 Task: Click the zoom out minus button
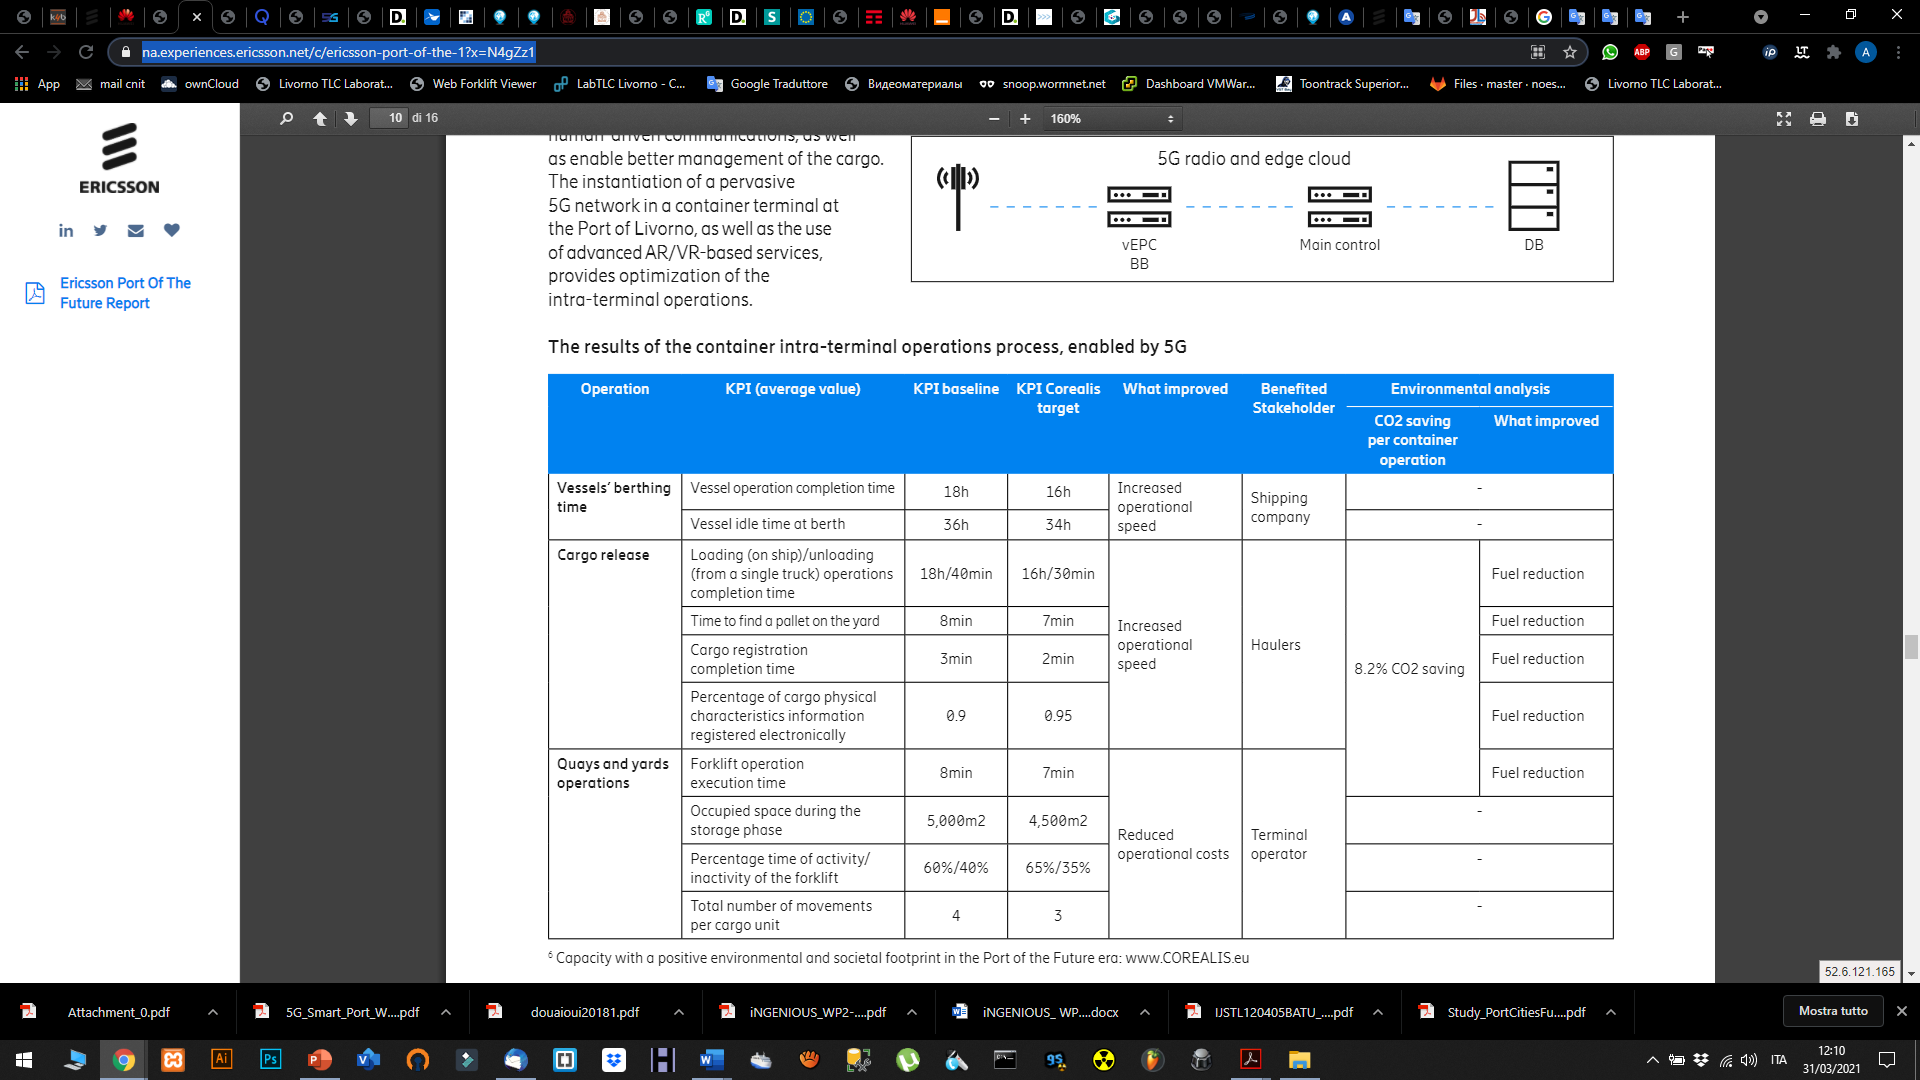(994, 118)
